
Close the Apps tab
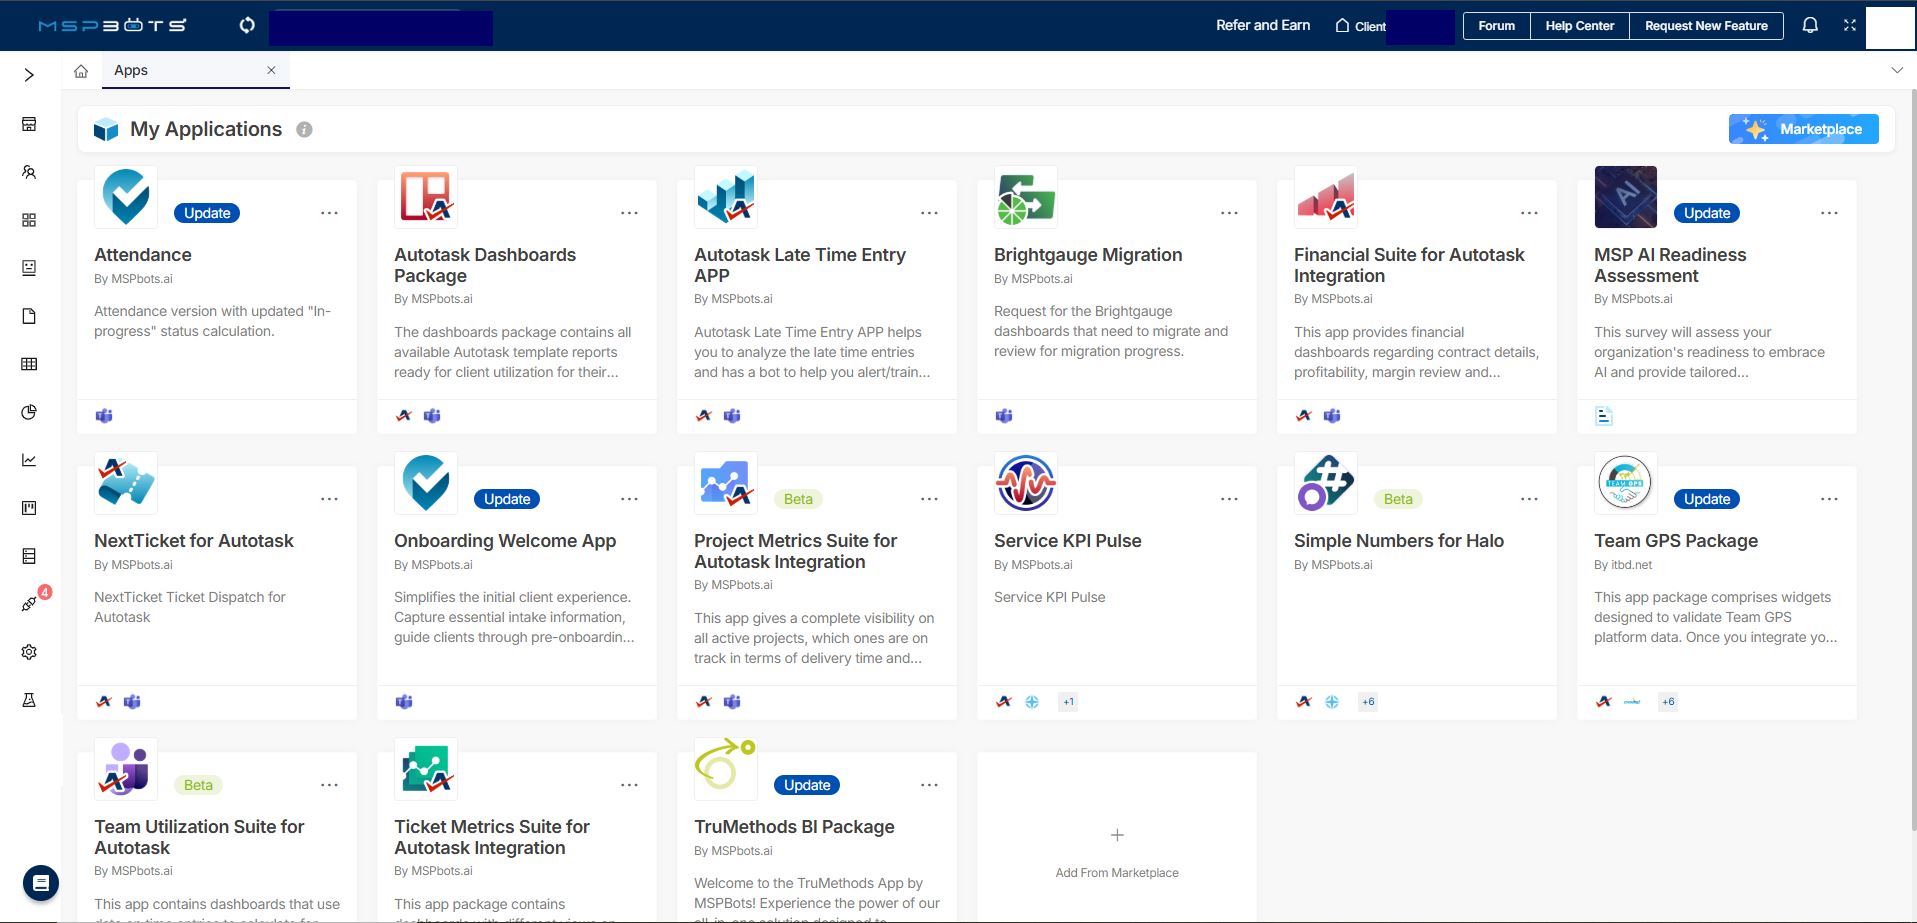(x=271, y=71)
